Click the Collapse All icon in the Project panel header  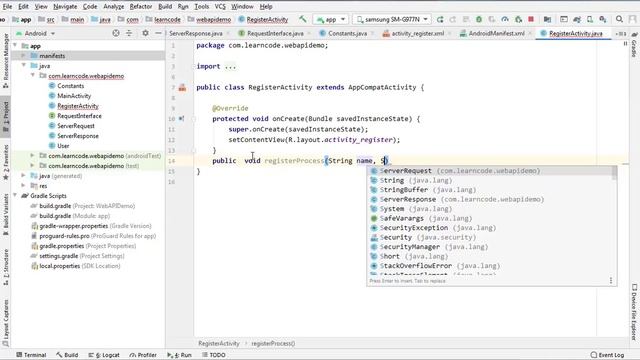coord(129,33)
